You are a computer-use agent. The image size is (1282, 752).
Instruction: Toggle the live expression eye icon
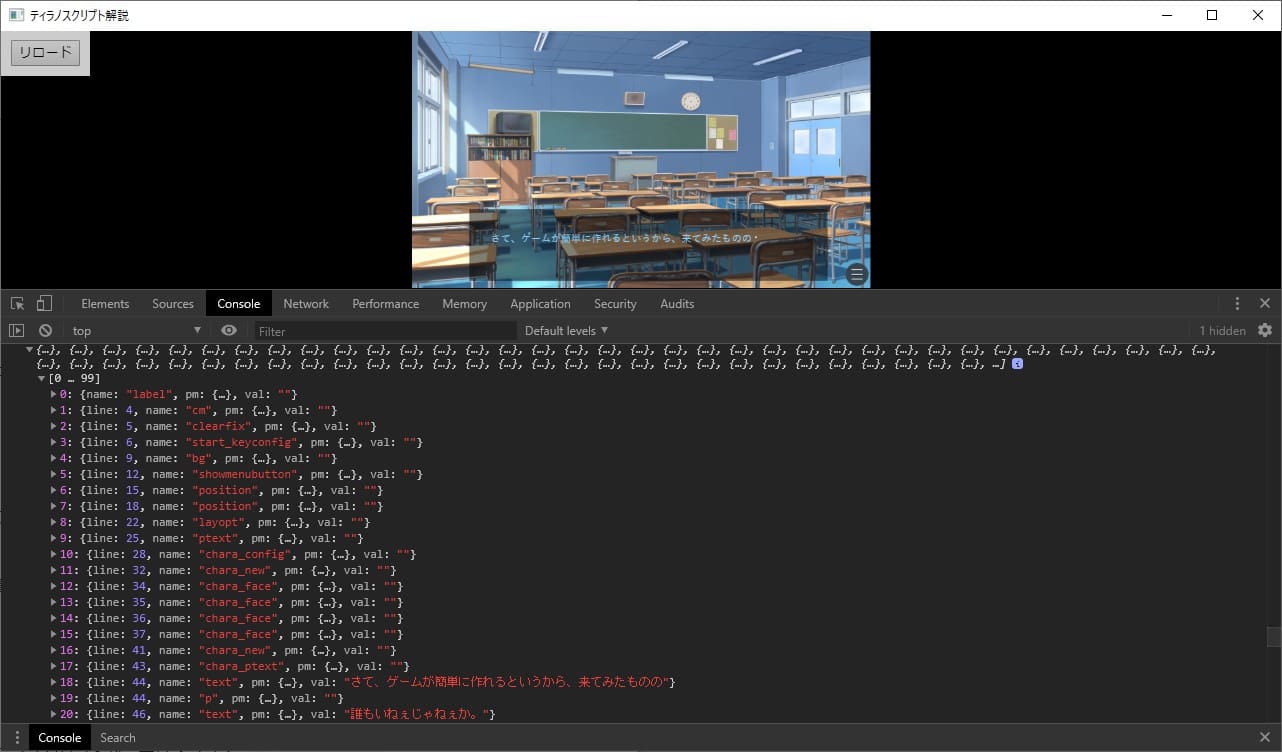pyautogui.click(x=229, y=331)
